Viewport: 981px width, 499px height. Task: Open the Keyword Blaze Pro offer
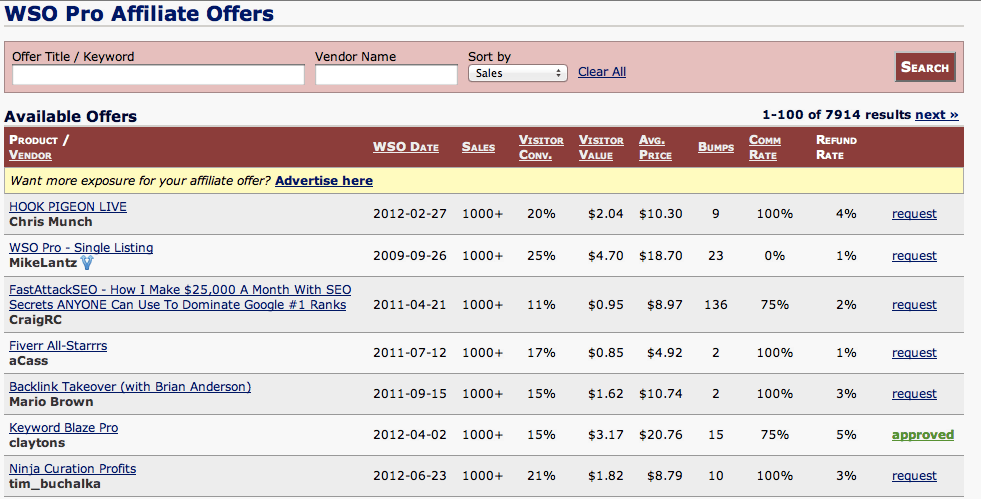(x=63, y=428)
